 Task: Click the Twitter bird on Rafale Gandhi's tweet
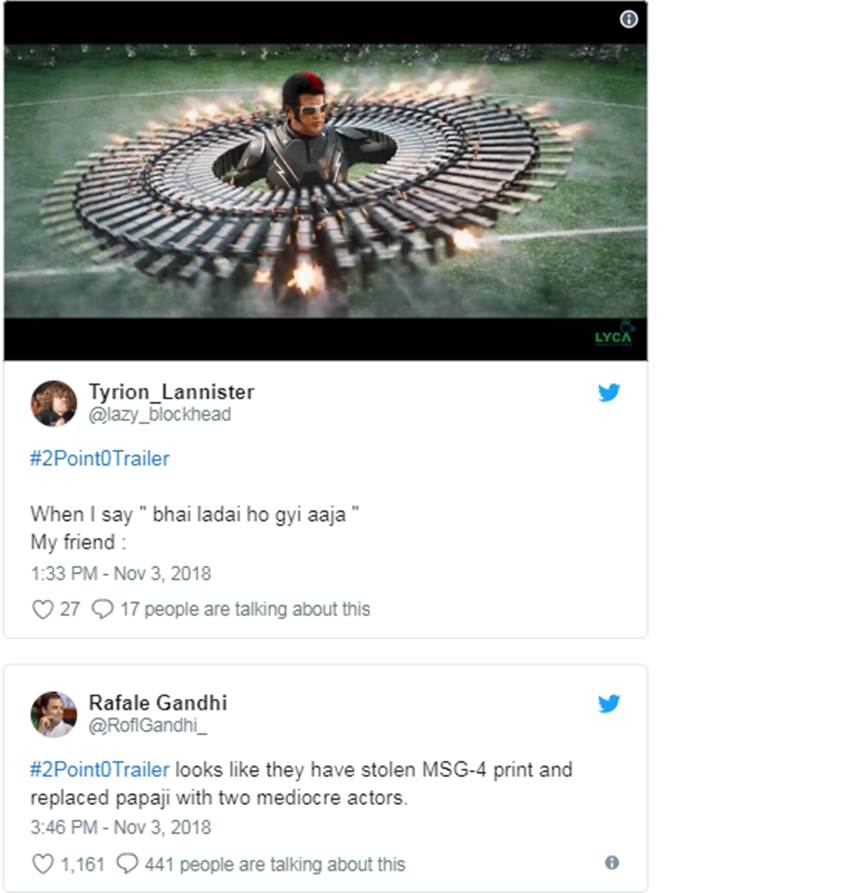click(x=609, y=704)
